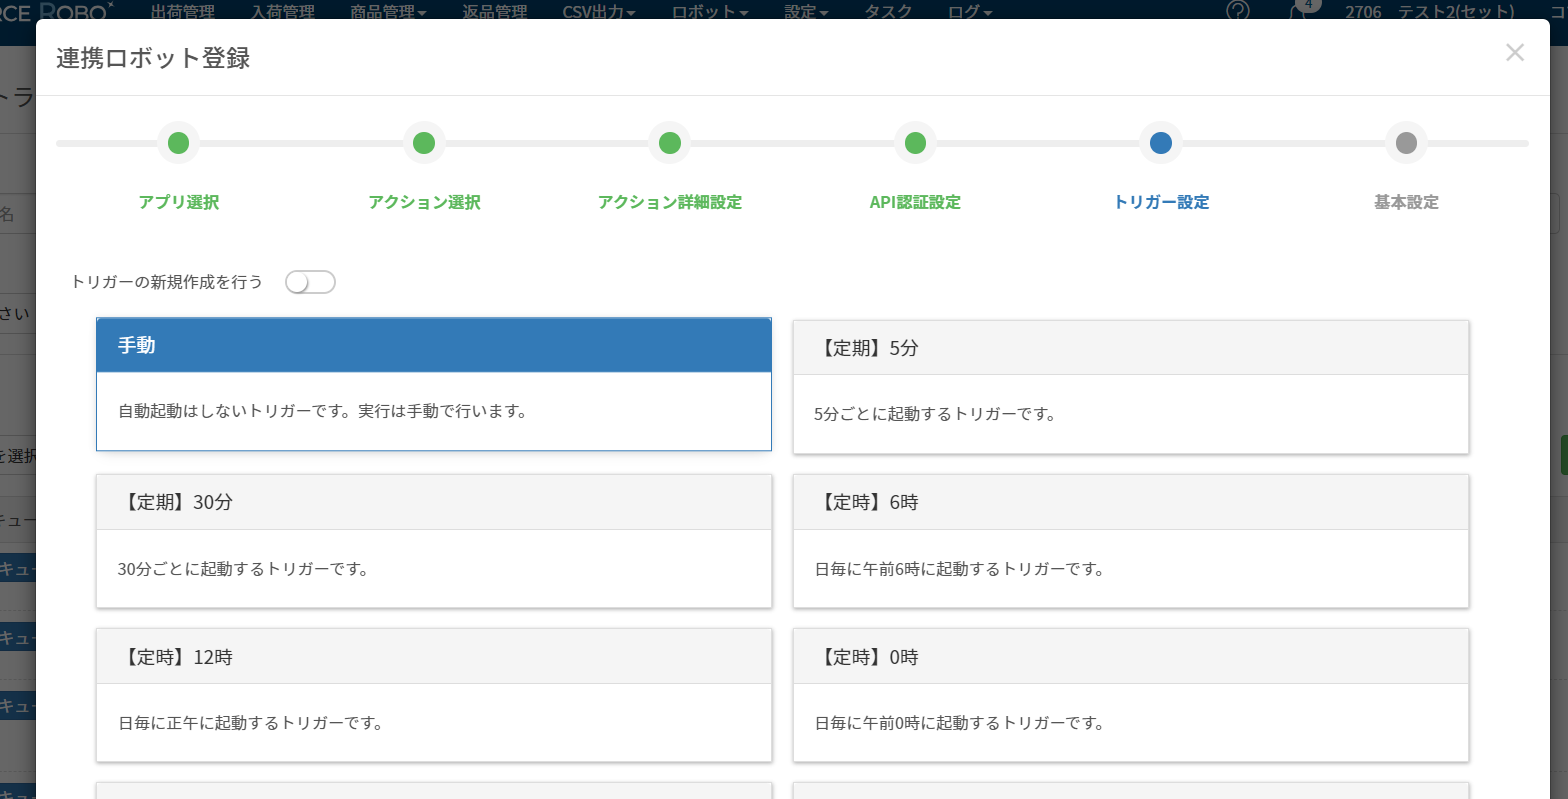The image size is (1568, 799).
Task: Expand the ロボット dropdown menu
Action: point(710,12)
